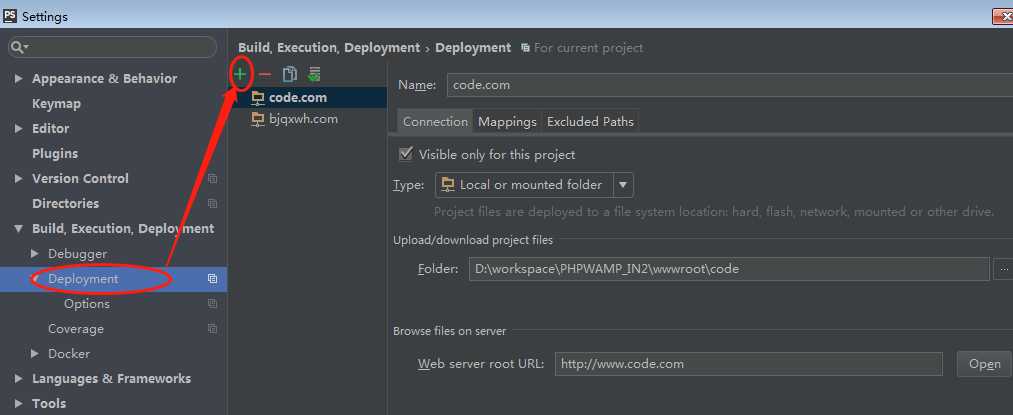Click the Web server root URL field
Viewport: 1013px width, 415px height.
click(x=748, y=364)
